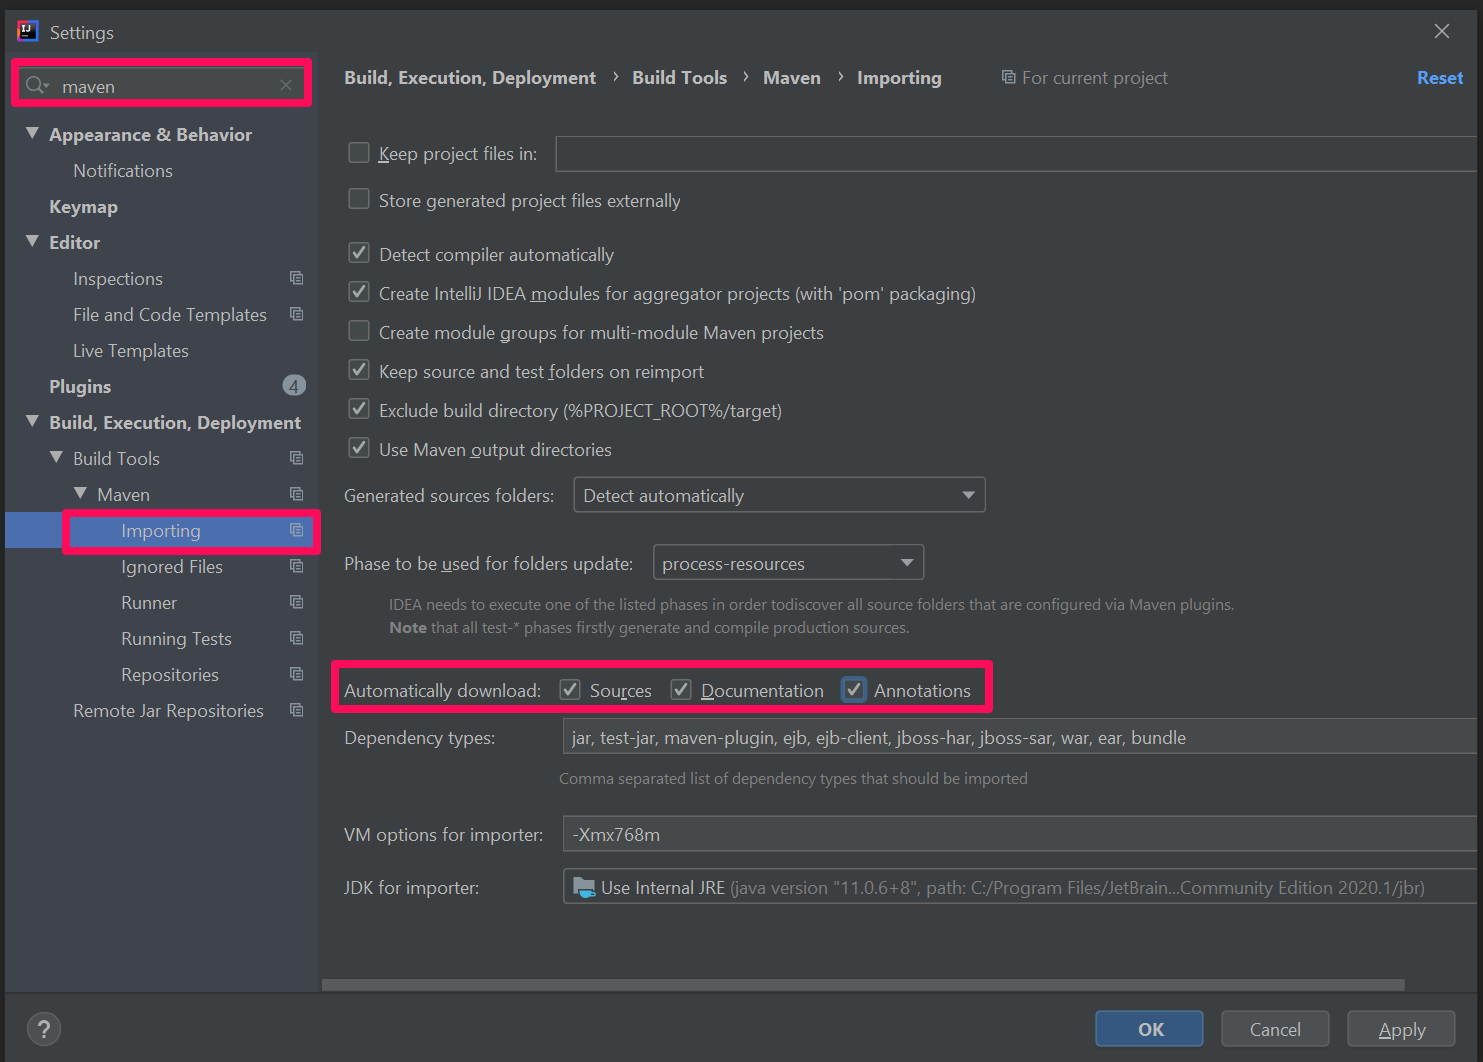Click the Reset link

(x=1439, y=78)
